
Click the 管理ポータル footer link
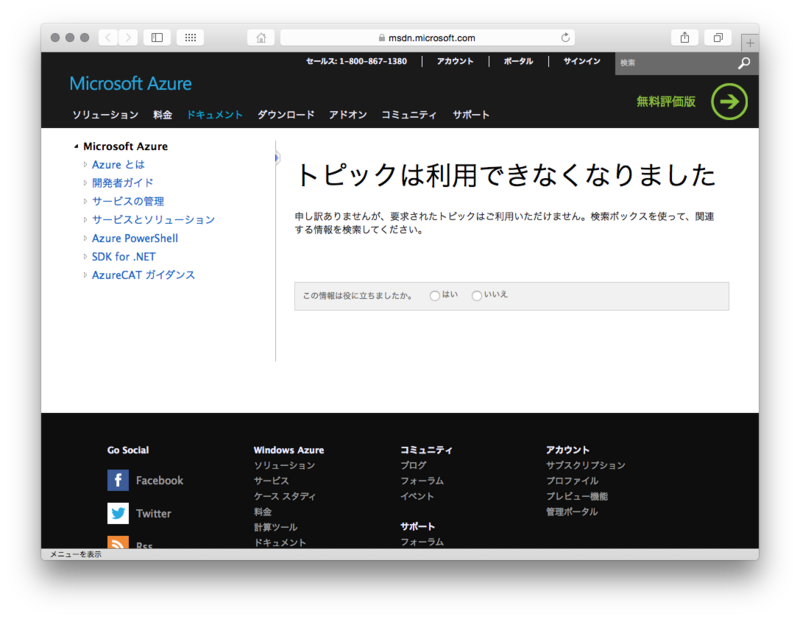tap(571, 511)
